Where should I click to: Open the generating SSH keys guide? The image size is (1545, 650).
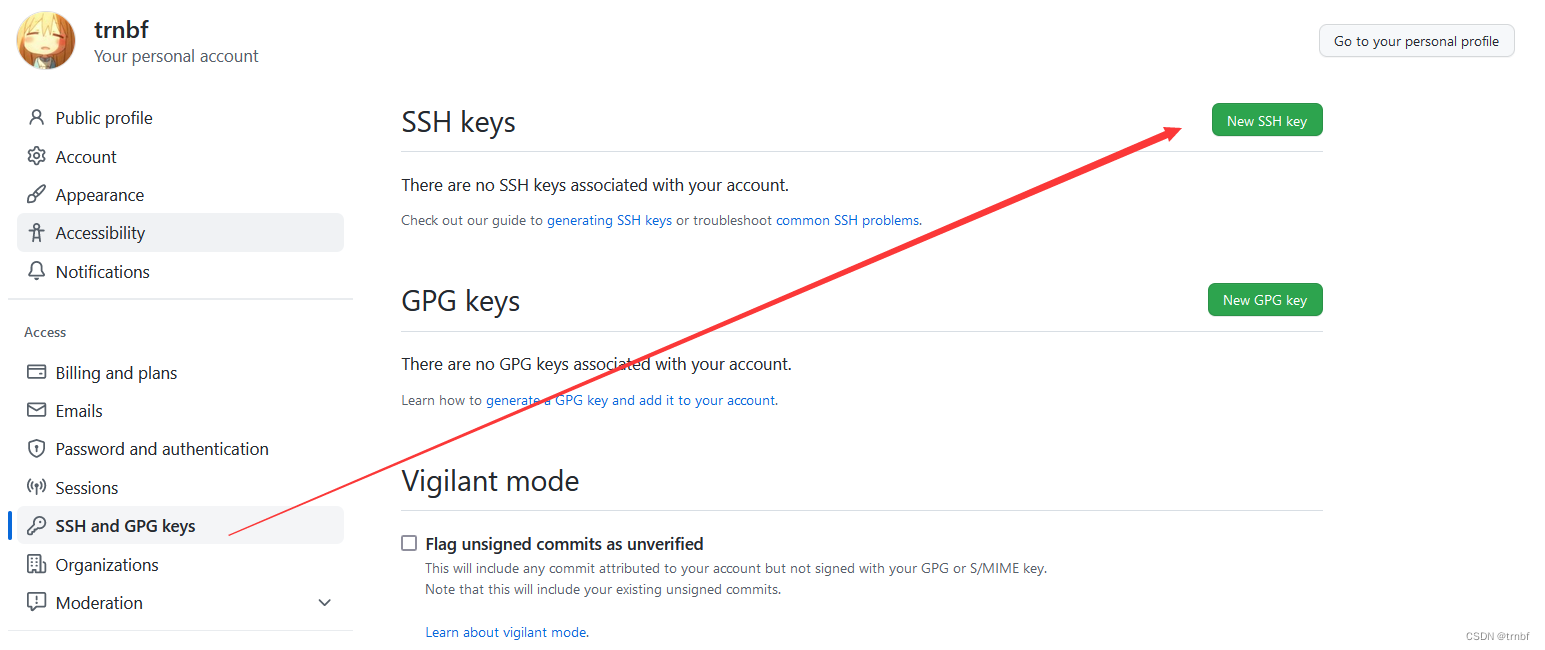click(609, 220)
